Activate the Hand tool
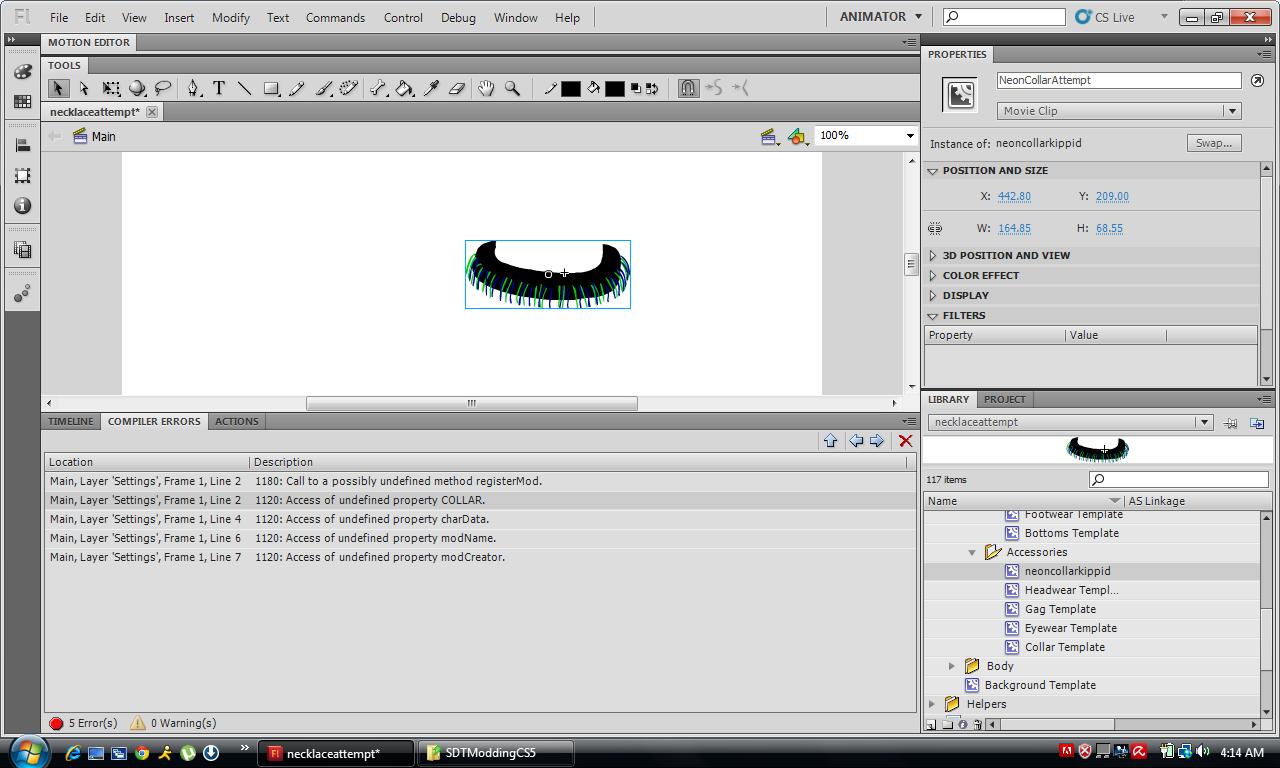This screenshot has height=768, width=1280. point(486,88)
